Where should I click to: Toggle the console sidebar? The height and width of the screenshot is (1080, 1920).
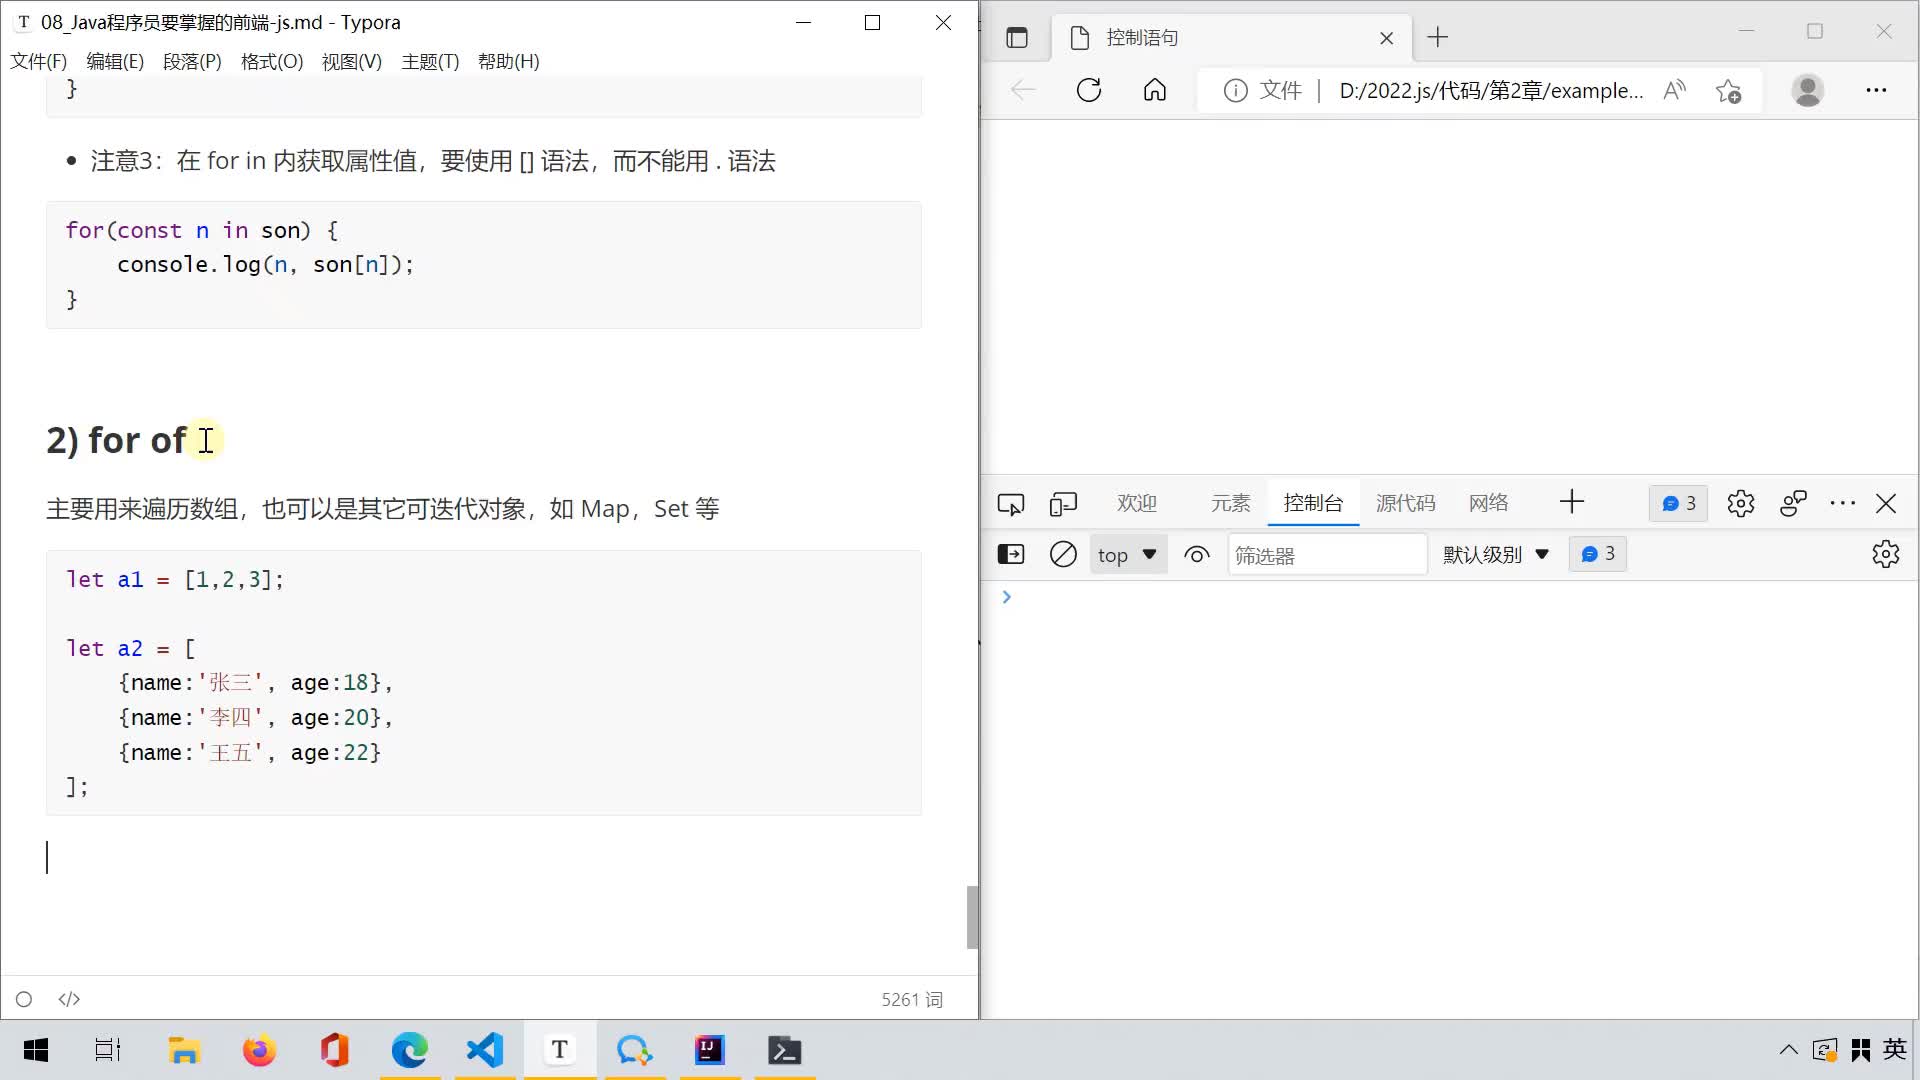coord(1011,555)
